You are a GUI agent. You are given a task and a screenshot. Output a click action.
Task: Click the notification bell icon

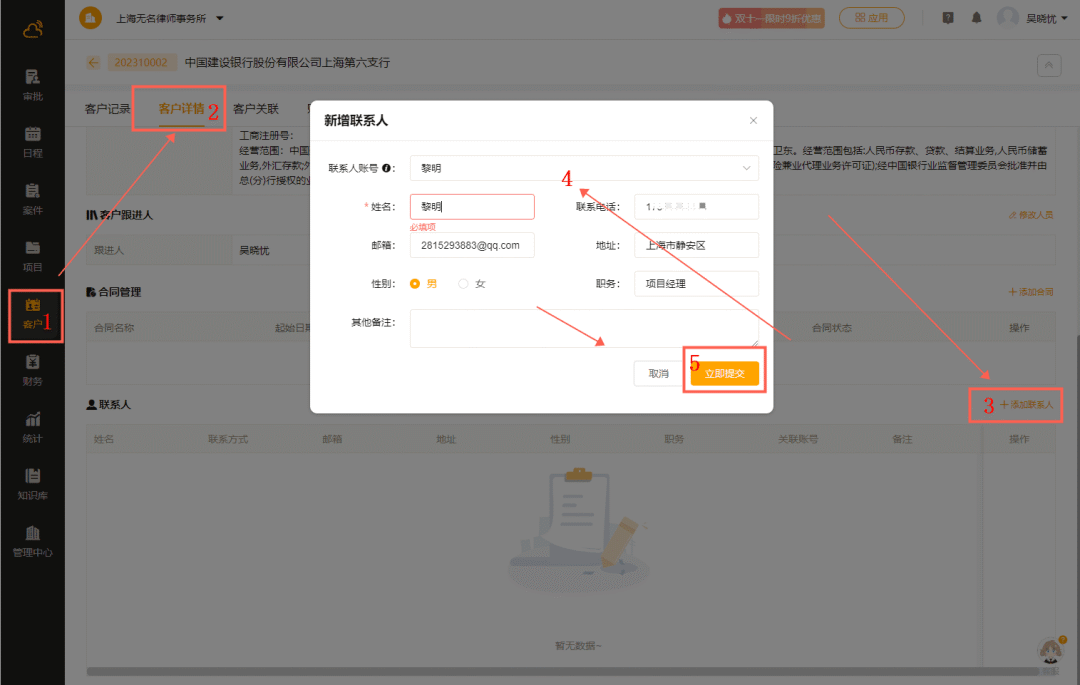click(x=976, y=18)
